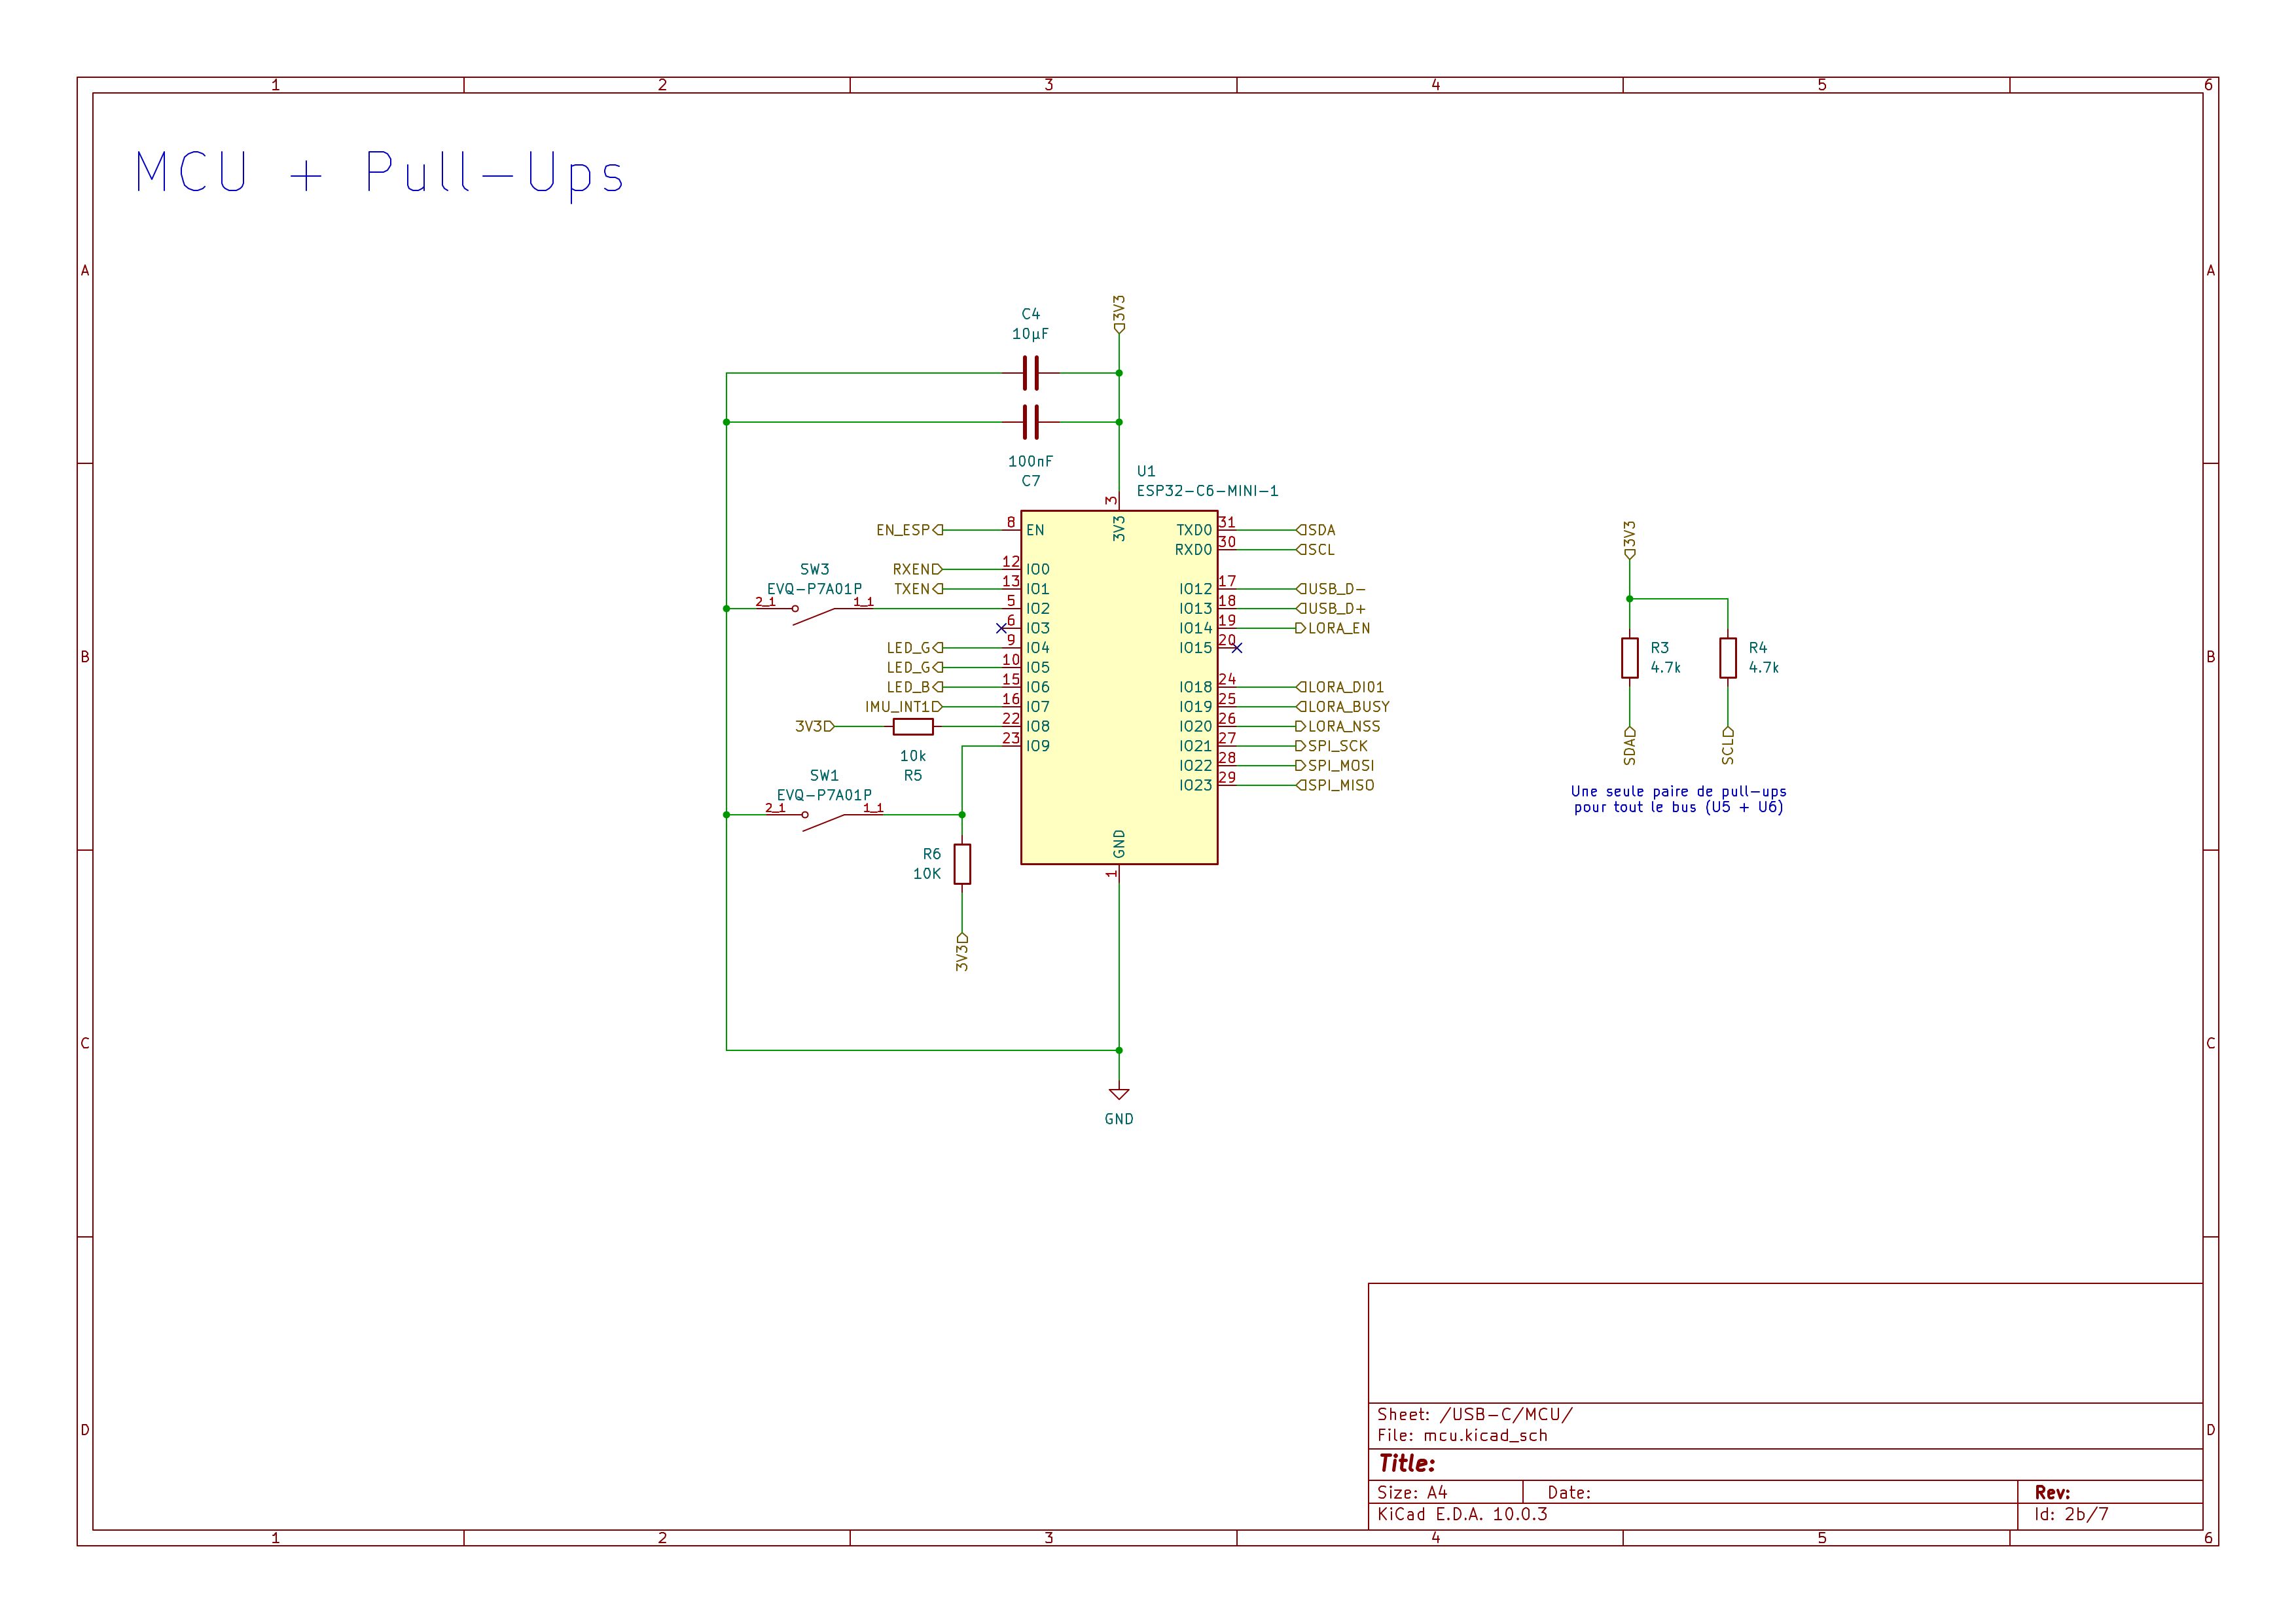Select resistor R6 symbol
Screen dimensions: 2296x1623
(962, 864)
